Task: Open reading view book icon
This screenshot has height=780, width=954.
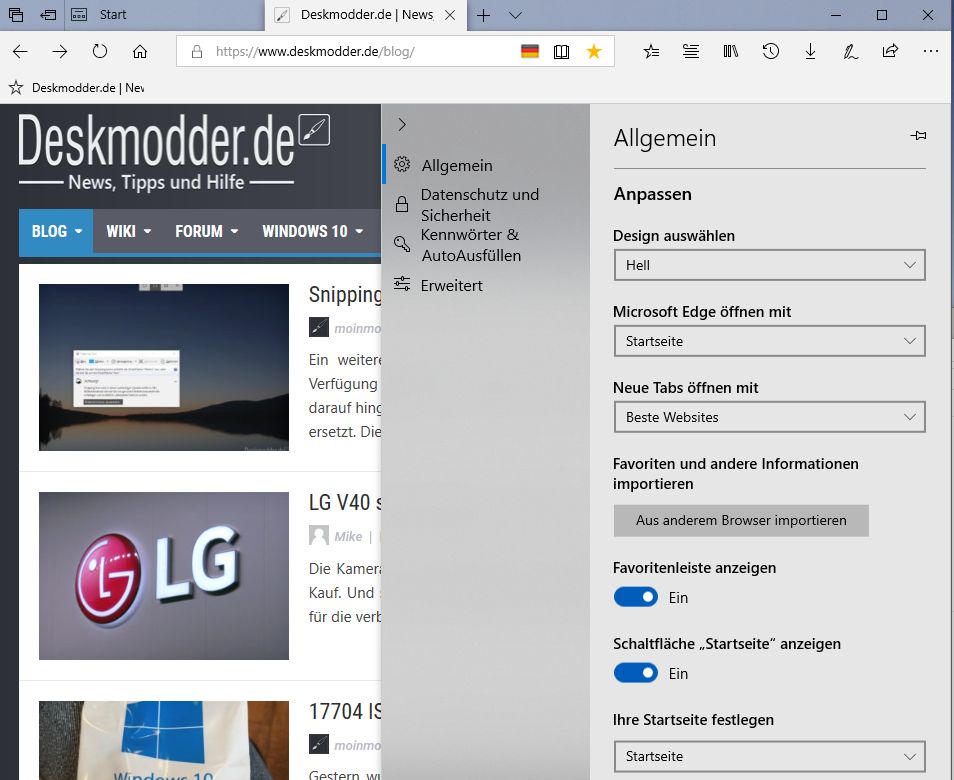Action: coord(562,52)
